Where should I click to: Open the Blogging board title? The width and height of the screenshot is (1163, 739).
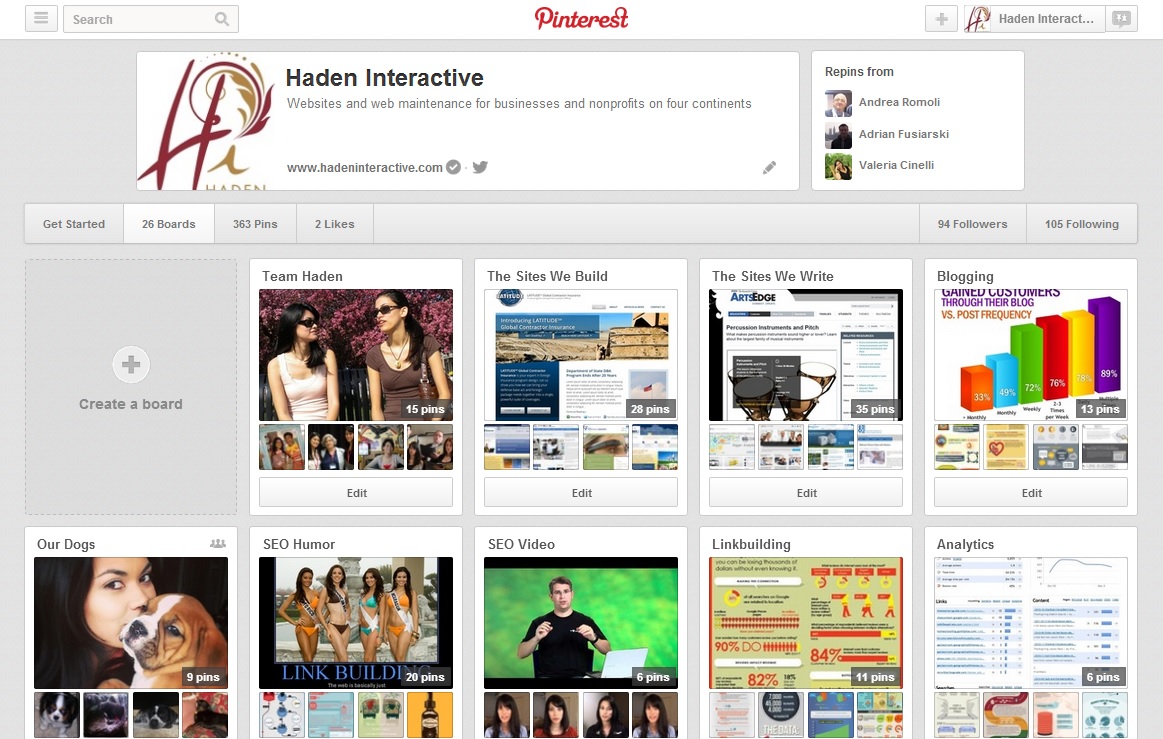pyautogui.click(x=965, y=277)
